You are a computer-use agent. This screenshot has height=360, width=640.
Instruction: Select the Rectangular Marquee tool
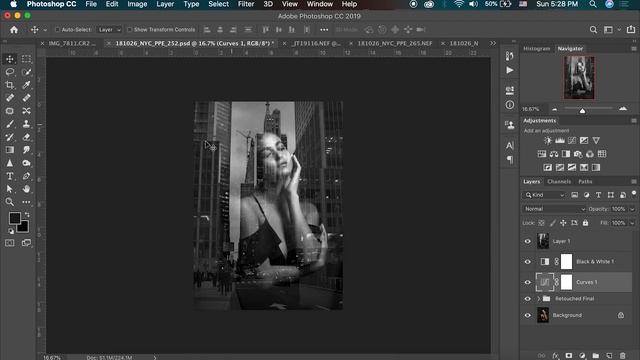26,59
